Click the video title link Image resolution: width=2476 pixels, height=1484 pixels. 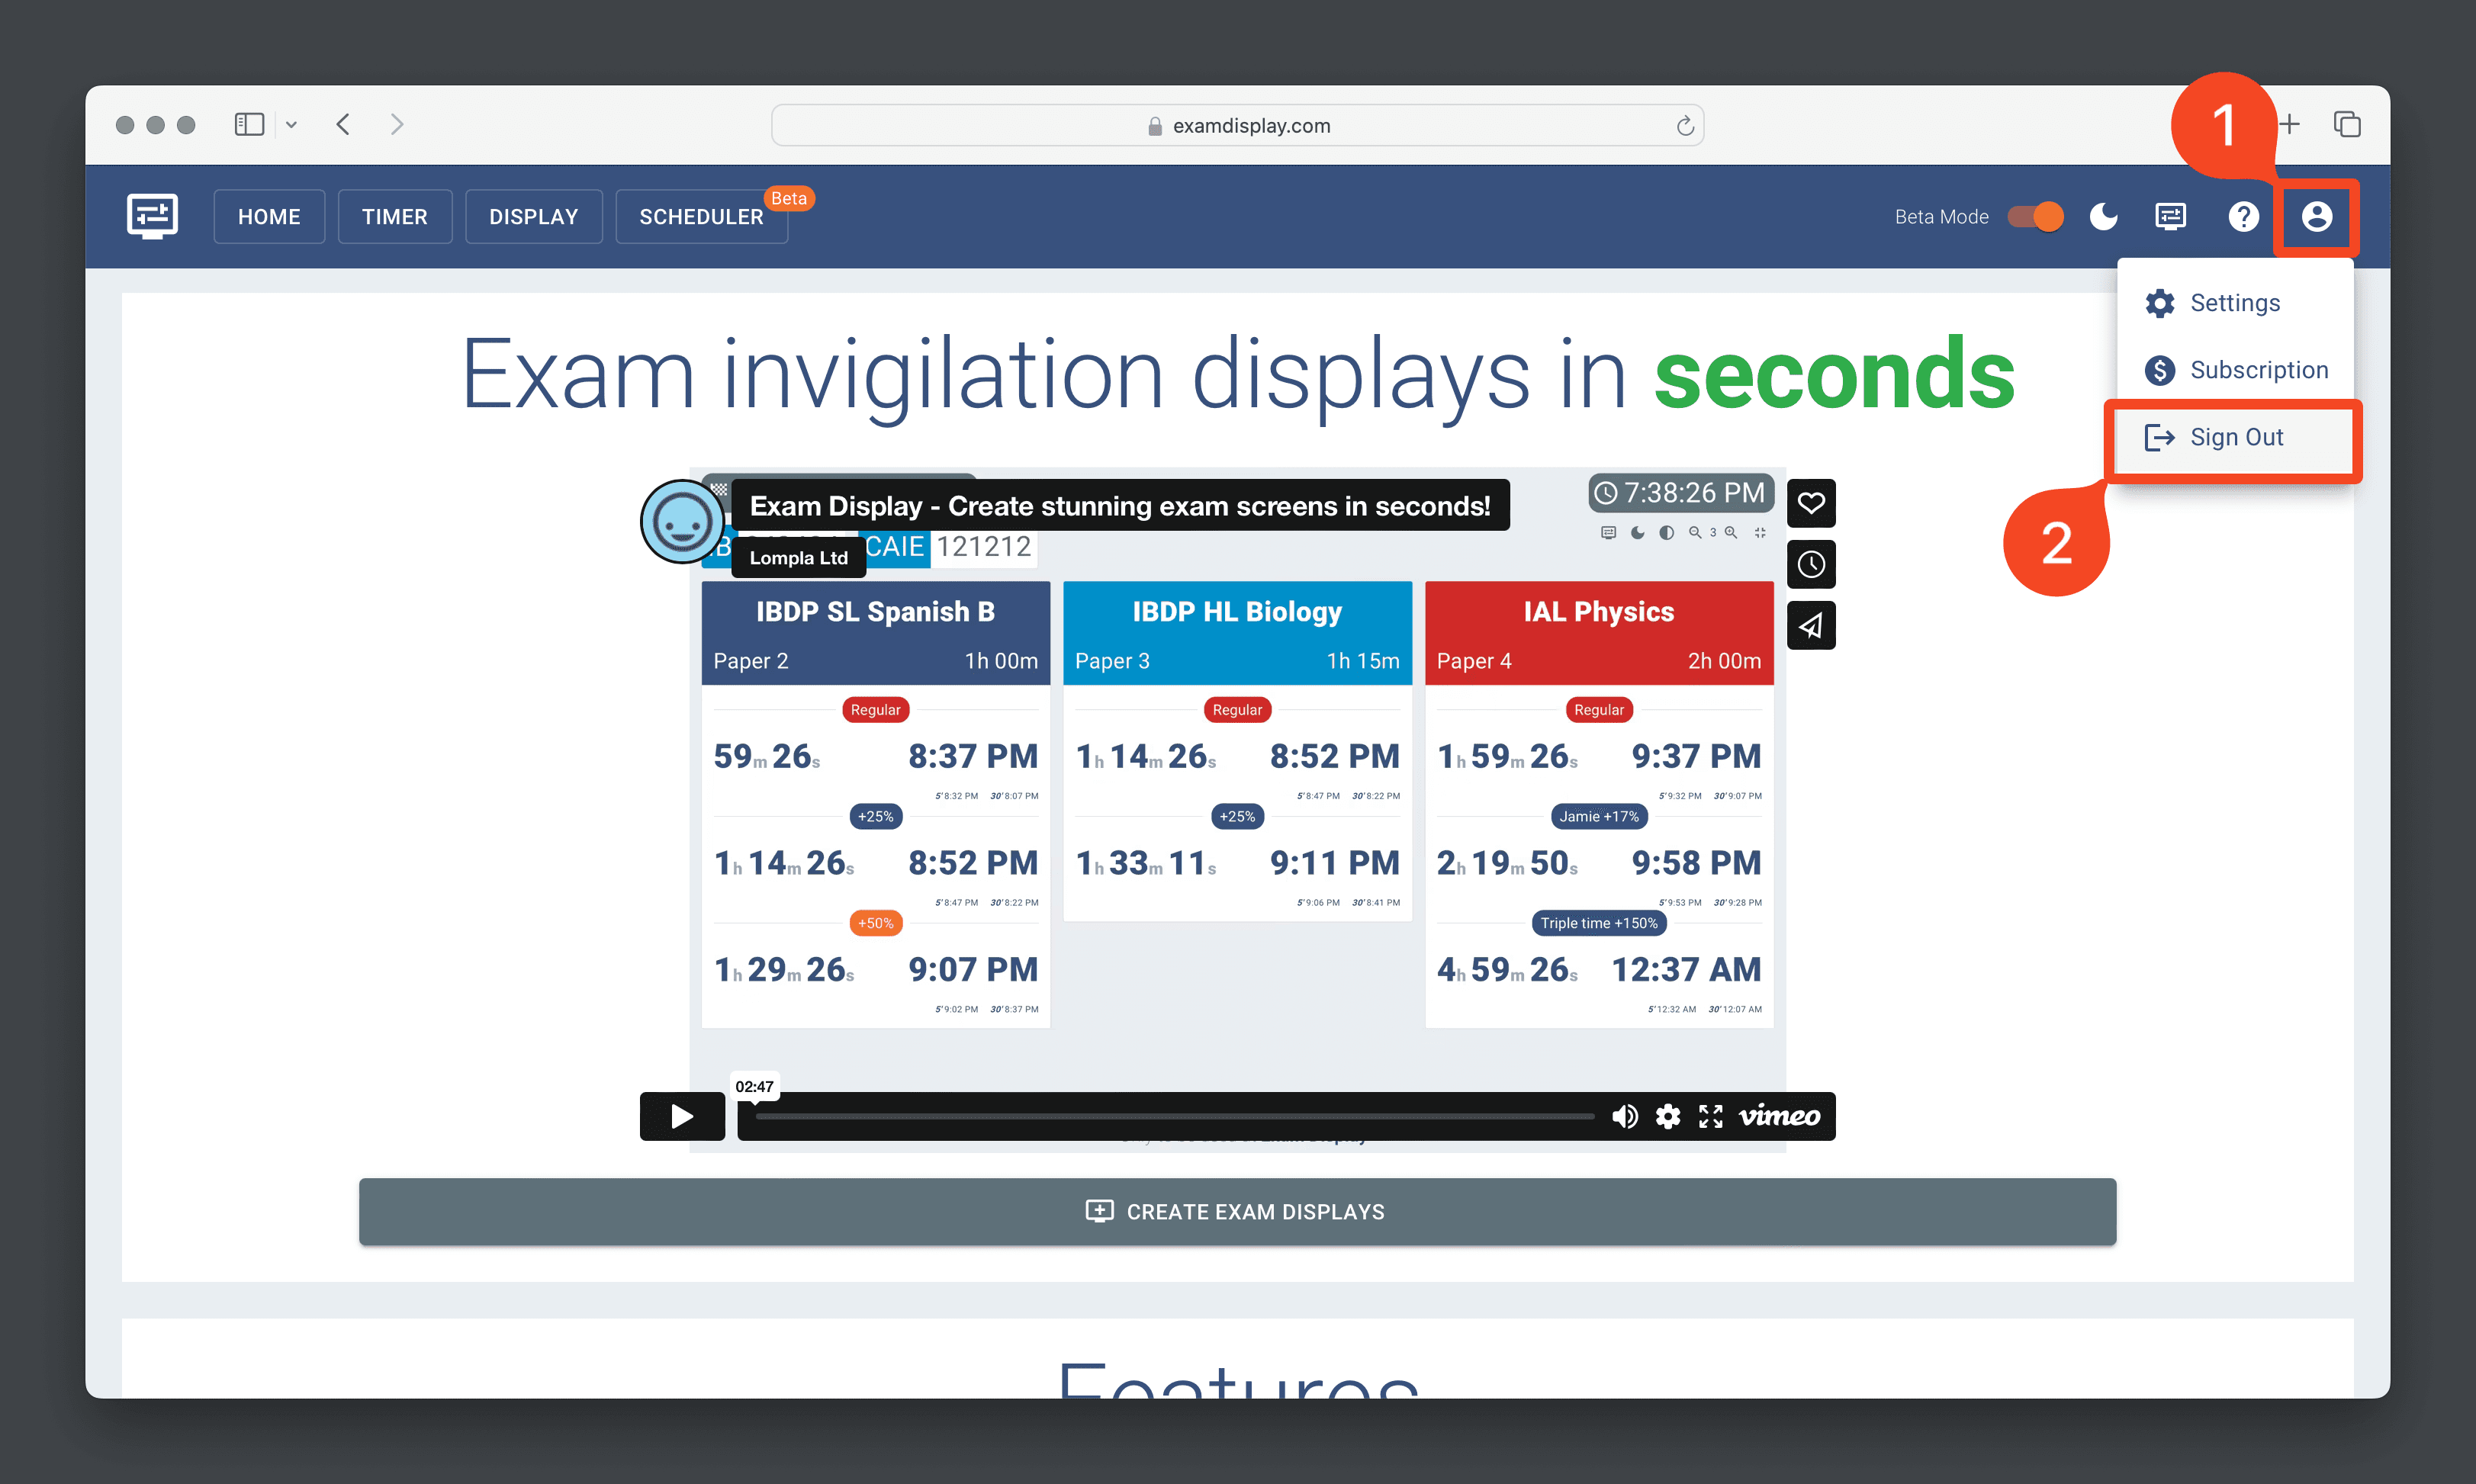[1120, 506]
